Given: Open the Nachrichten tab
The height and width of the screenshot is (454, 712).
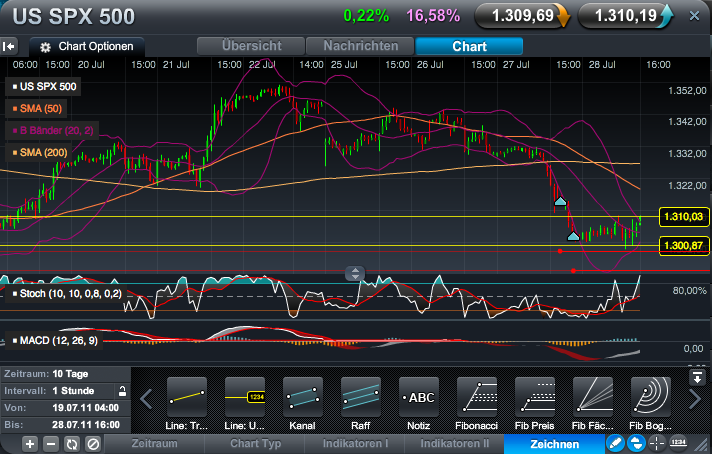Looking at the screenshot, I should coord(361,46).
